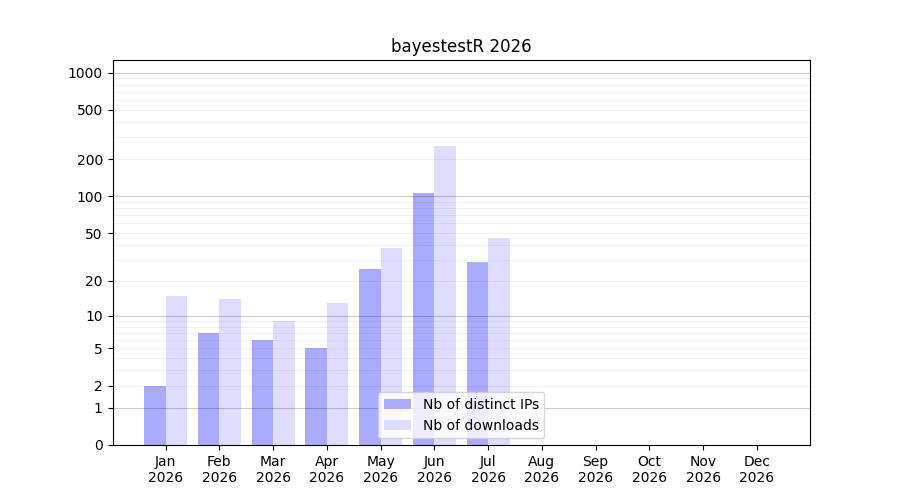Click the Dec 2026 x-axis label
900x500 pixels.
757,469
